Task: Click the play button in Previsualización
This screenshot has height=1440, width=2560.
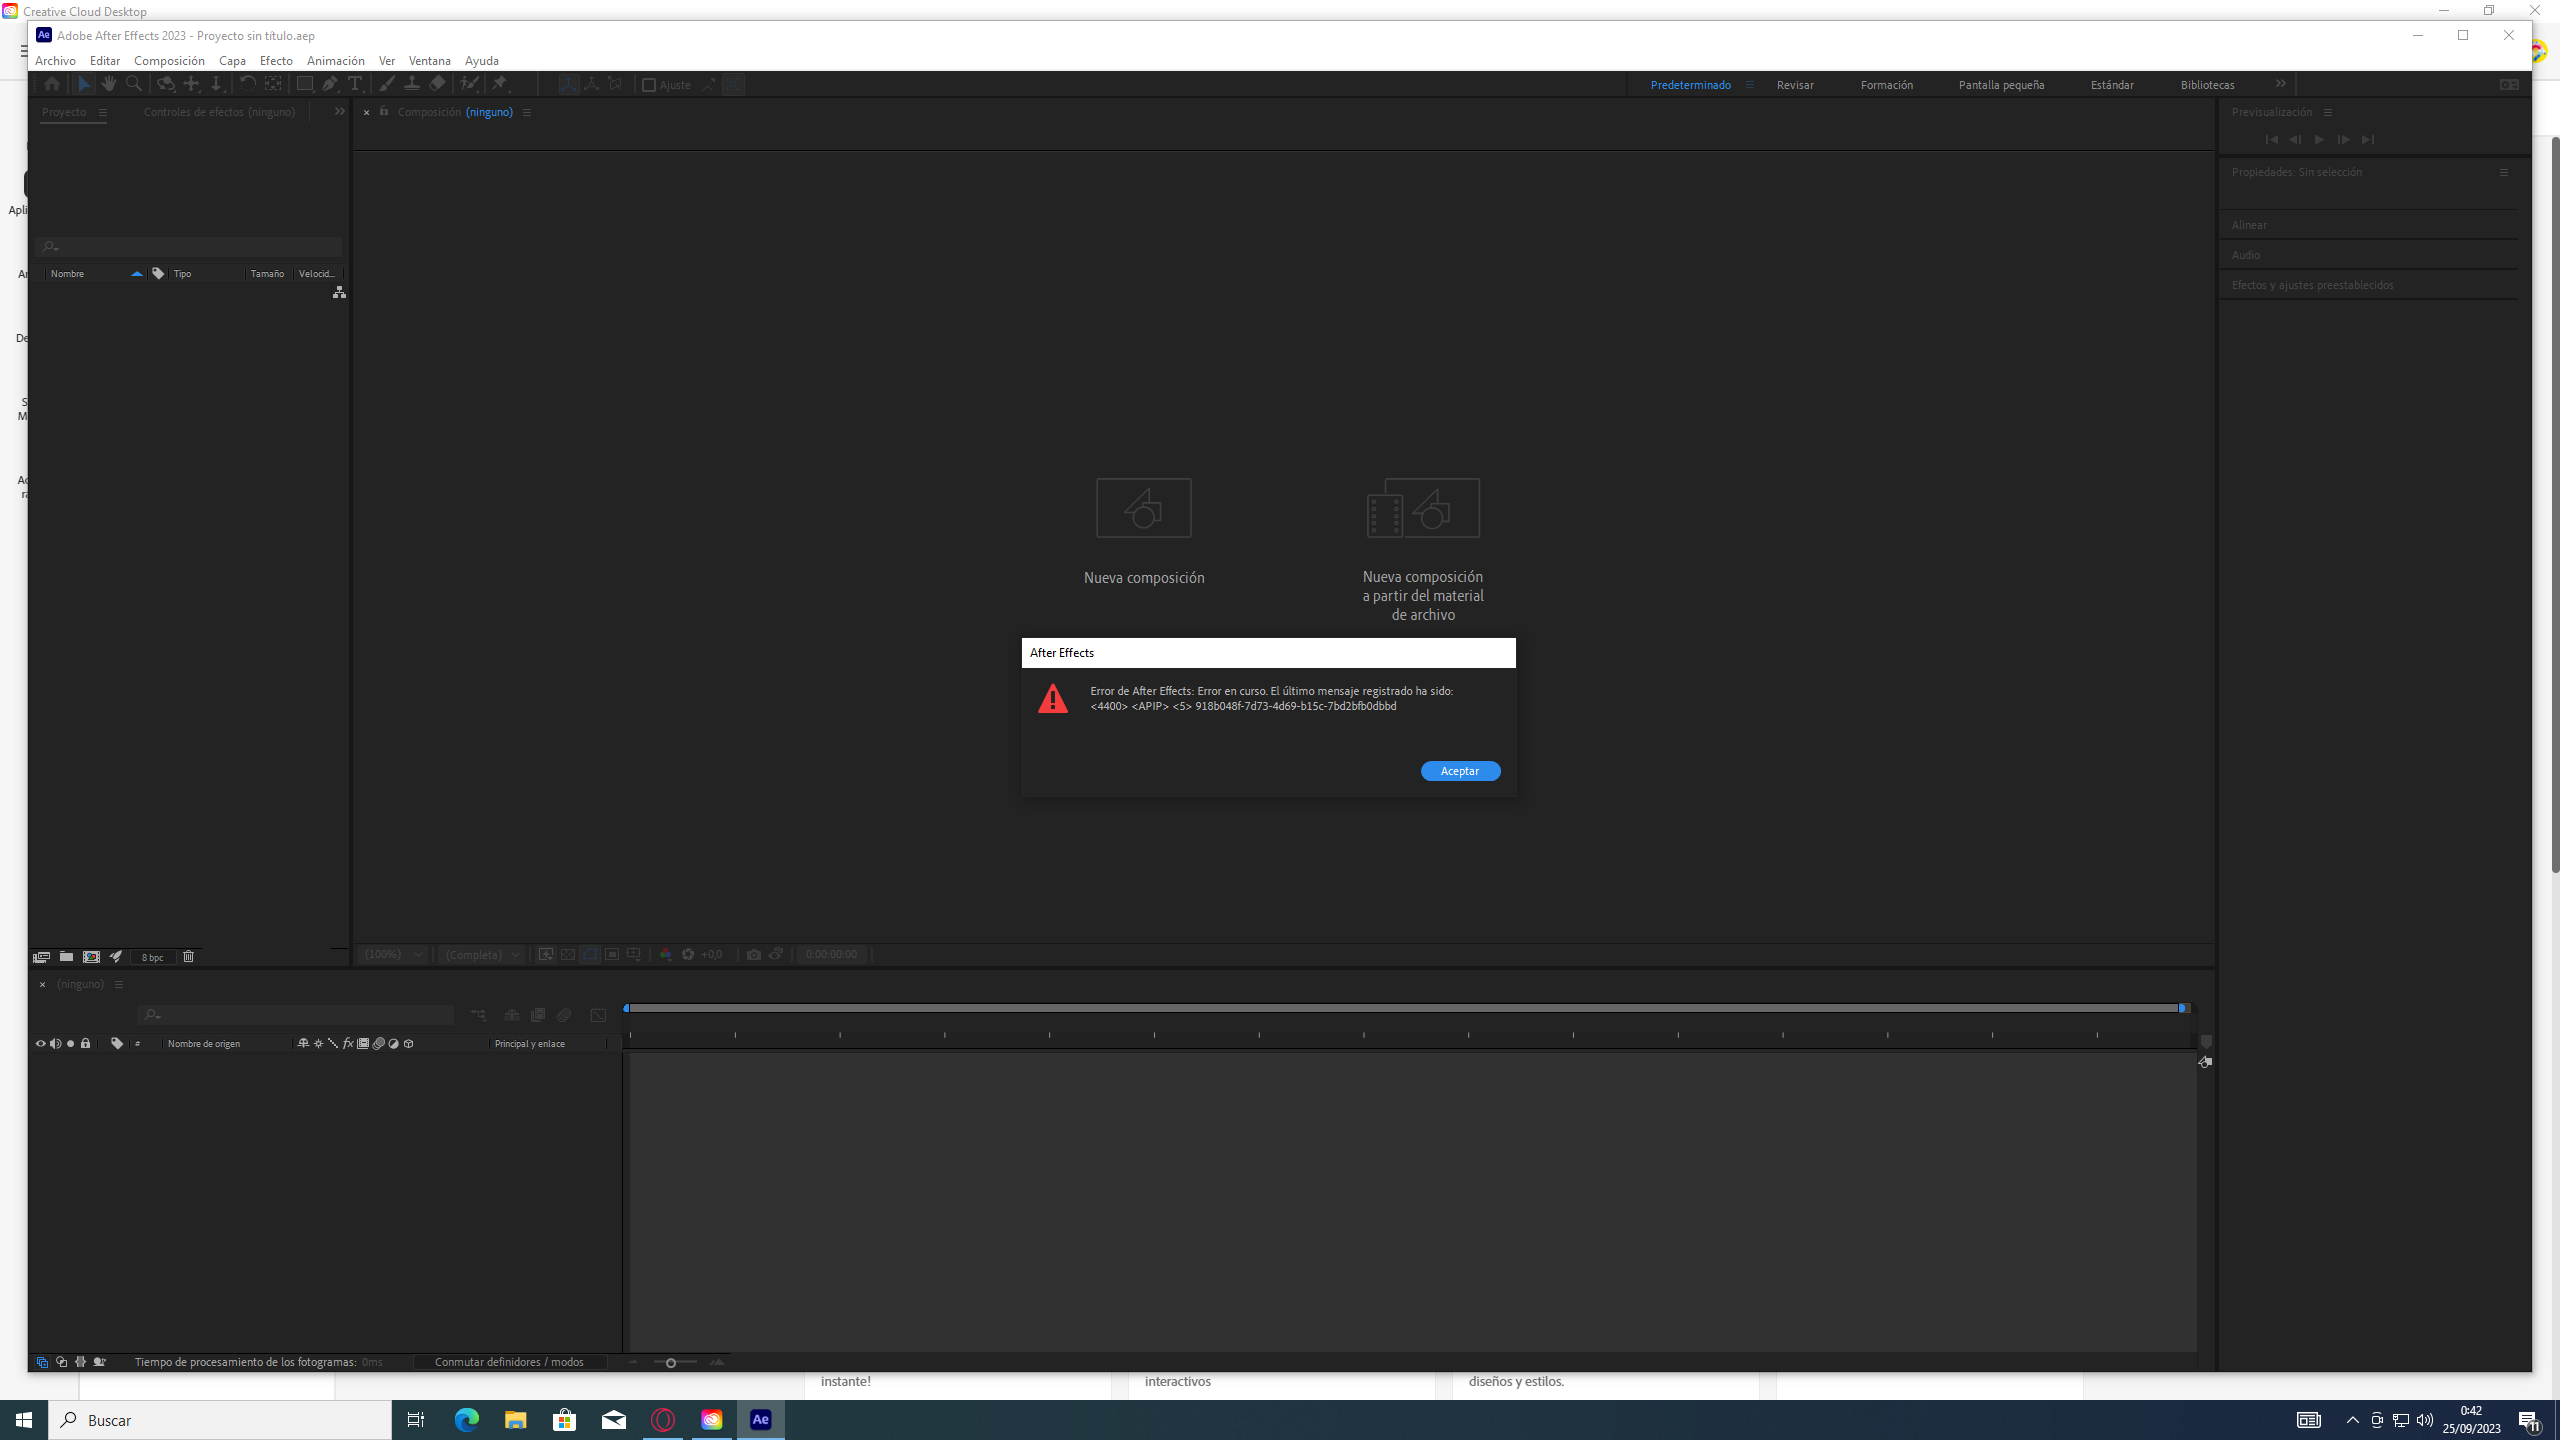Action: click(x=2320, y=140)
